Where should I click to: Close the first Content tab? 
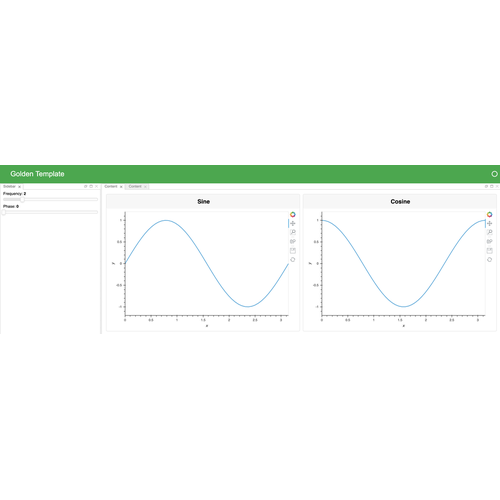click(x=121, y=187)
